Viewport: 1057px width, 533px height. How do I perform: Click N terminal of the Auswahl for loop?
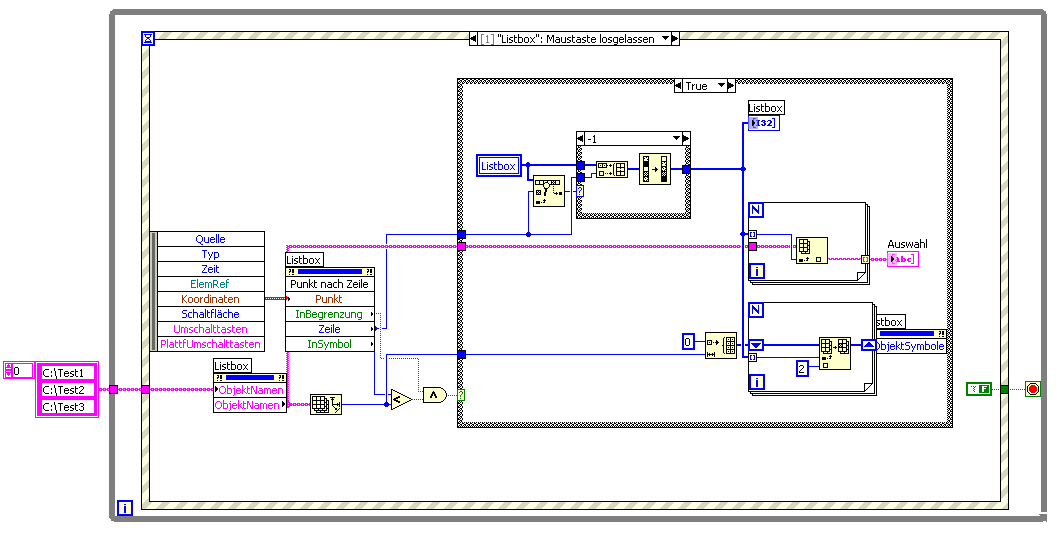point(756,210)
